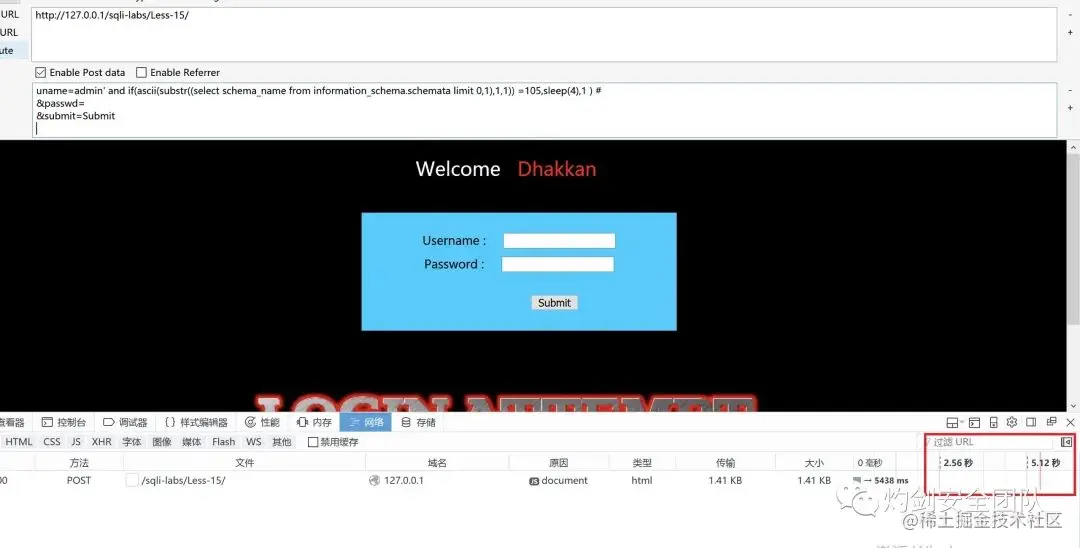This screenshot has width=1080, height=548.
Task: Click inside the Post data text area
Action: coord(543,110)
